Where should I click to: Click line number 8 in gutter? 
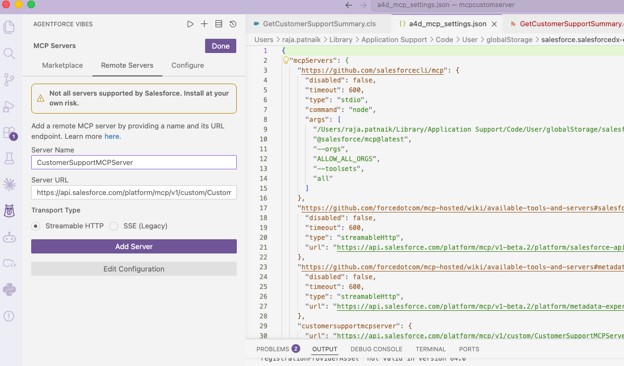[265, 119]
